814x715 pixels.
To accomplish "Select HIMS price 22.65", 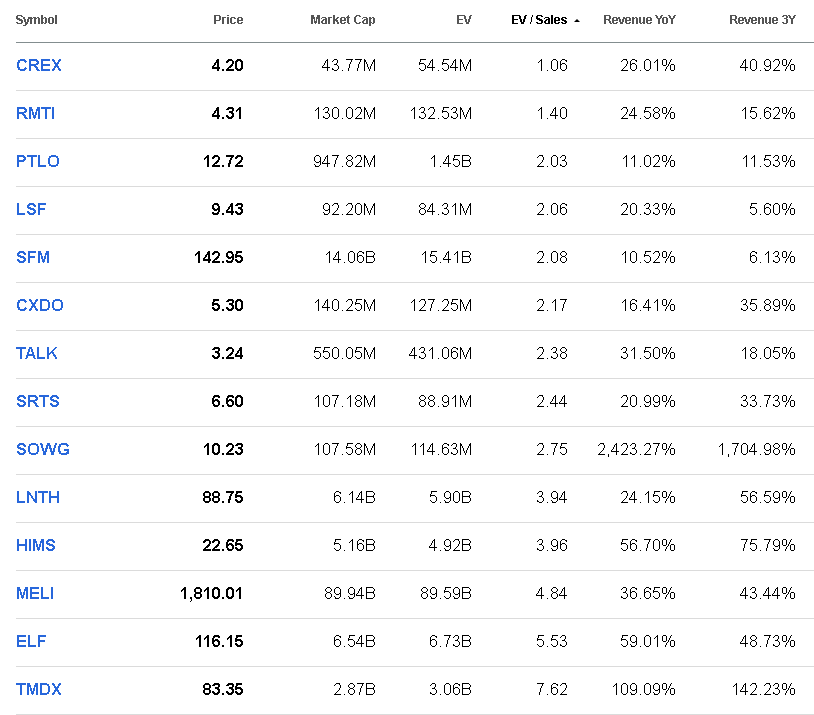I will pyautogui.click(x=223, y=545).
